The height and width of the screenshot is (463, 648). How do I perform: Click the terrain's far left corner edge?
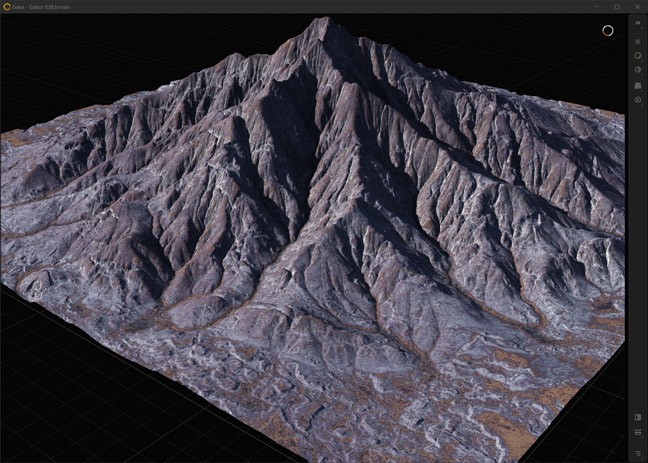6,138
